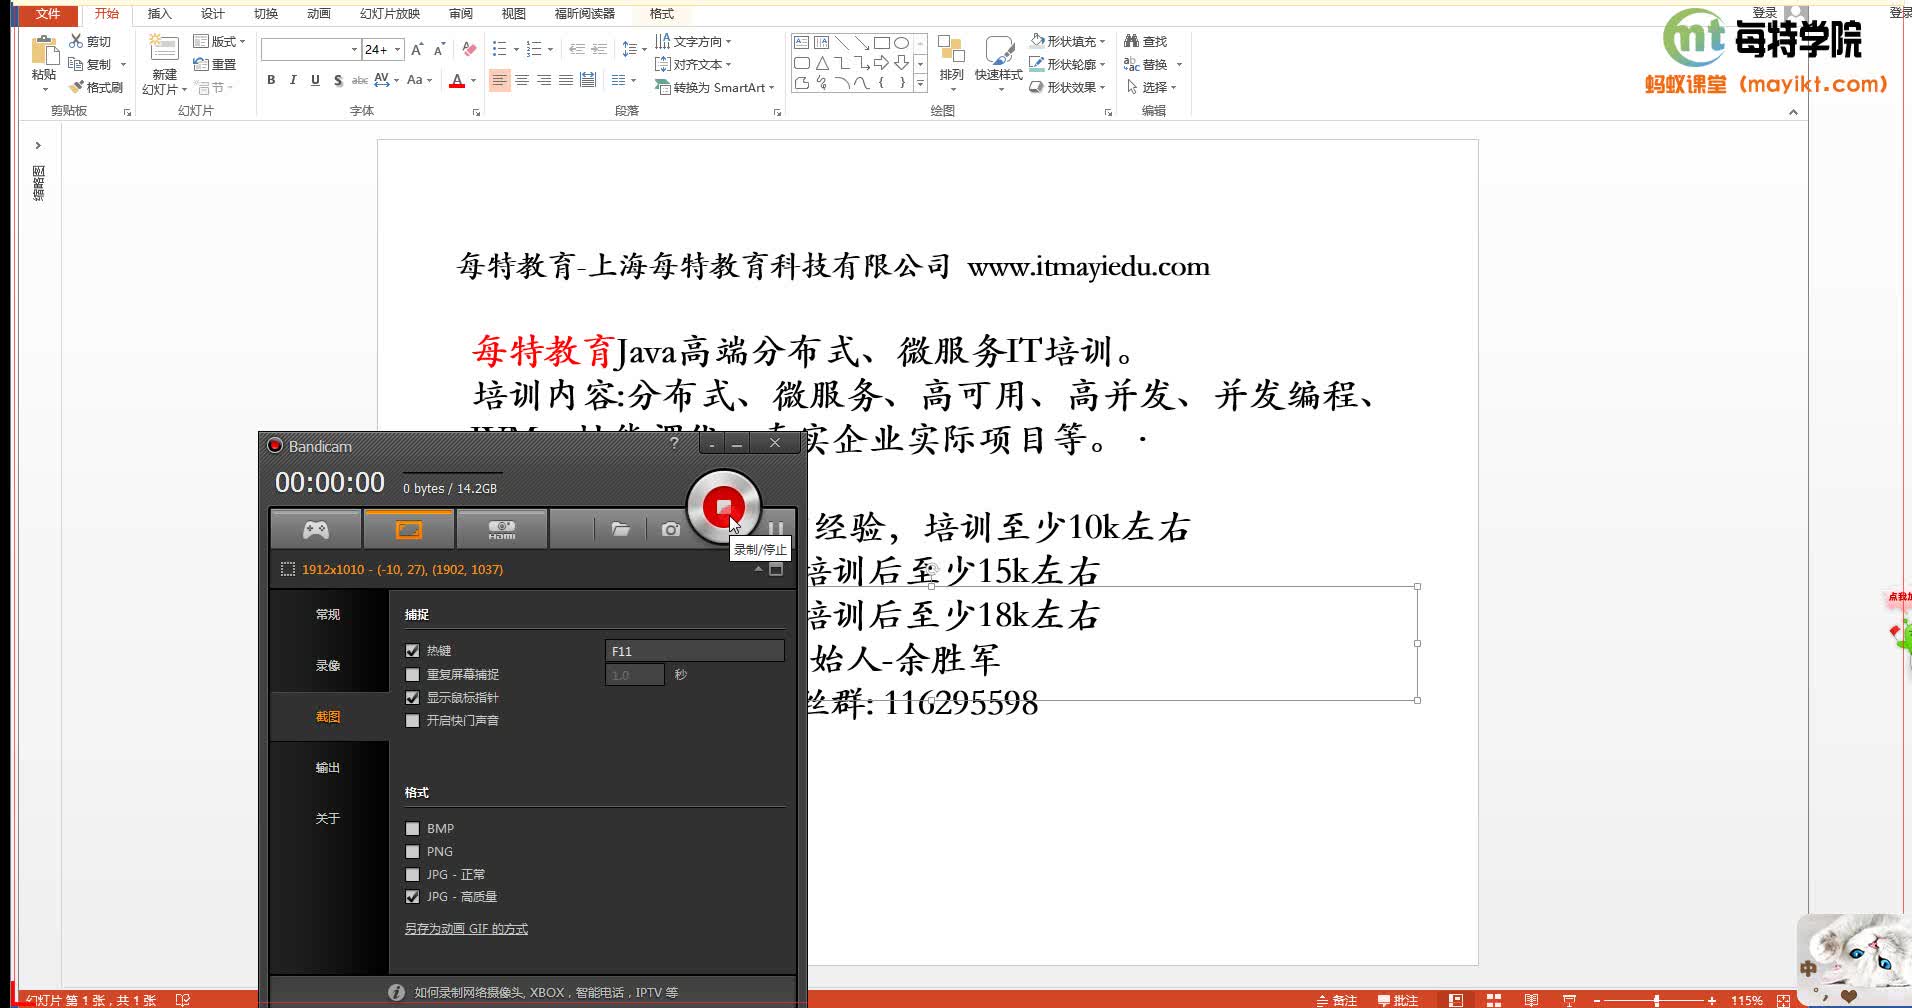This screenshot has width=1912, height=1008.
Task: Align text left in paragraph group
Action: click(x=499, y=80)
